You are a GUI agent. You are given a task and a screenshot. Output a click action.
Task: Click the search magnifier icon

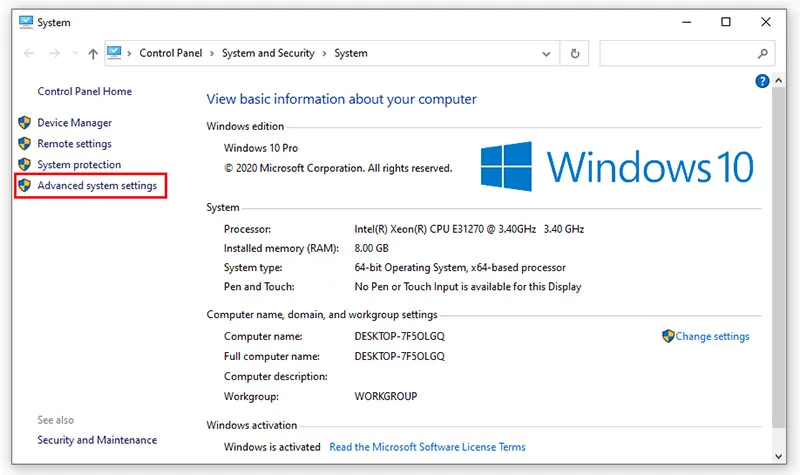point(762,54)
